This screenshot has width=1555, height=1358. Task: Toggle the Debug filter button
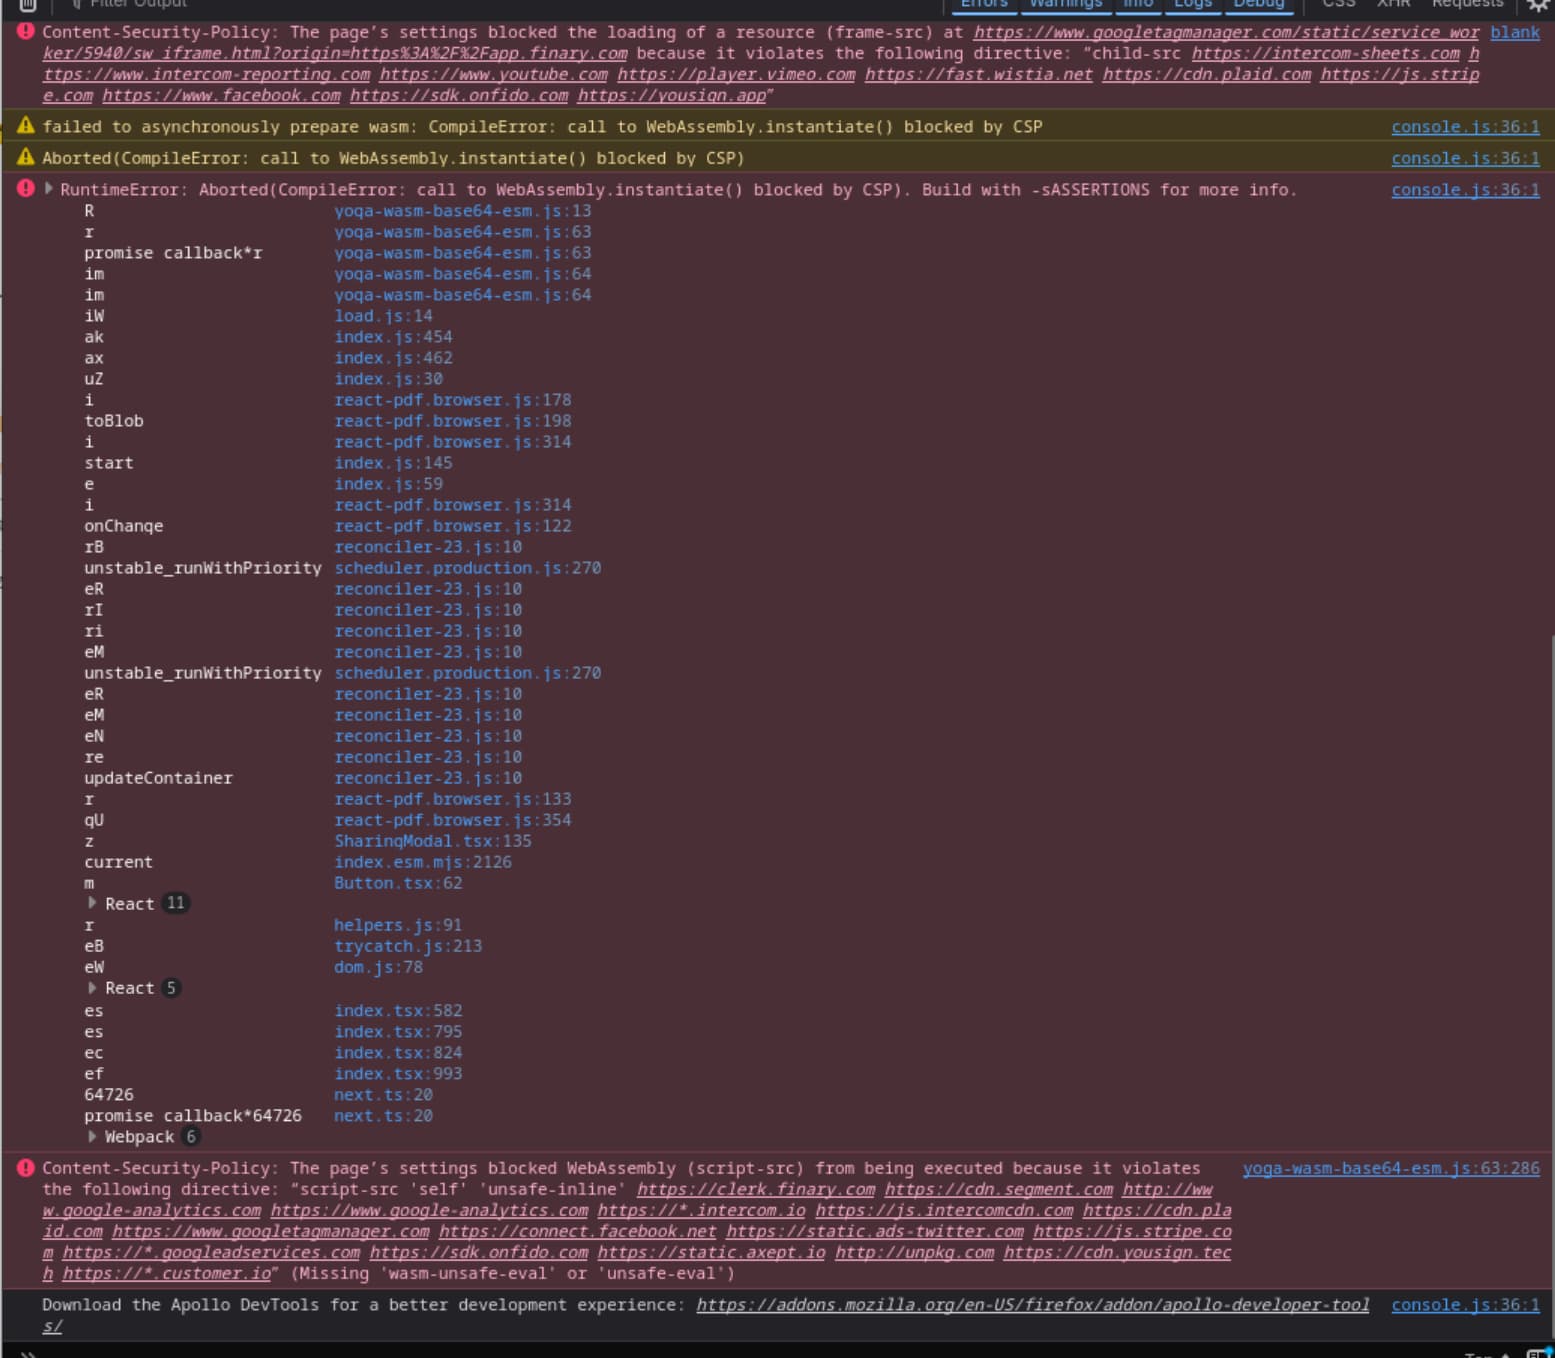(1258, 5)
